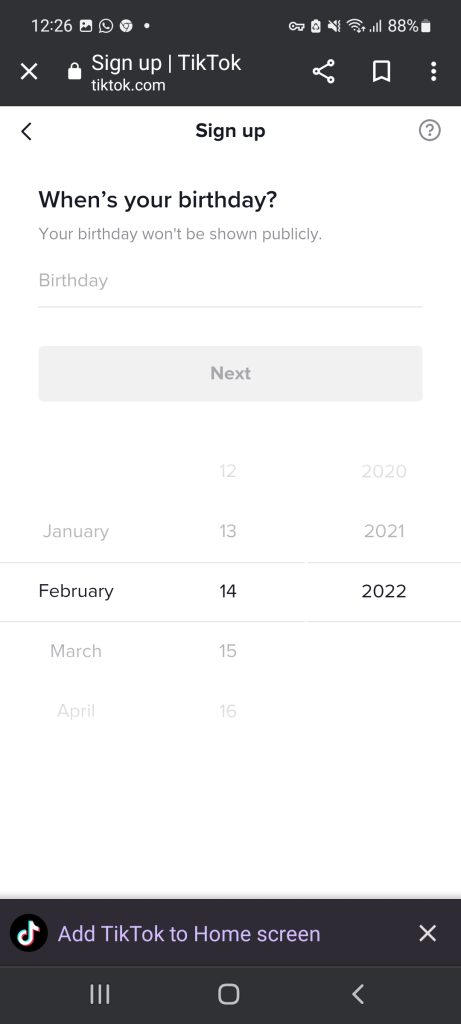This screenshot has height=1024, width=461.
Task: Bookmark this page with the bookmark icon
Action: pos(381,71)
